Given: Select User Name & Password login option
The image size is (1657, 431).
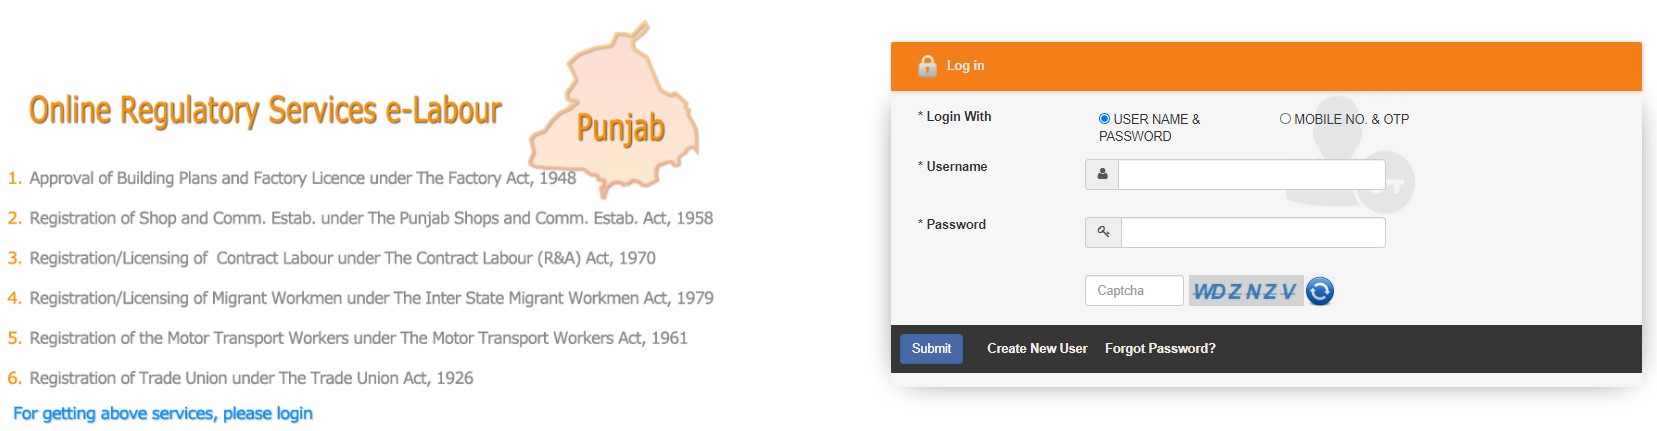Looking at the screenshot, I should pyautogui.click(x=1104, y=119).
